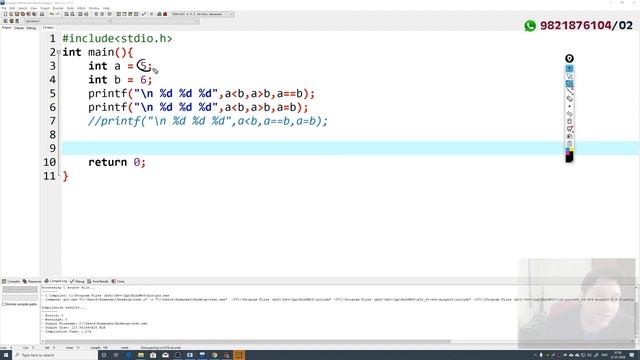This screenshot has width=640, height=360.
Task: Click the Find toolbar icon
Action: coord(67,14)
